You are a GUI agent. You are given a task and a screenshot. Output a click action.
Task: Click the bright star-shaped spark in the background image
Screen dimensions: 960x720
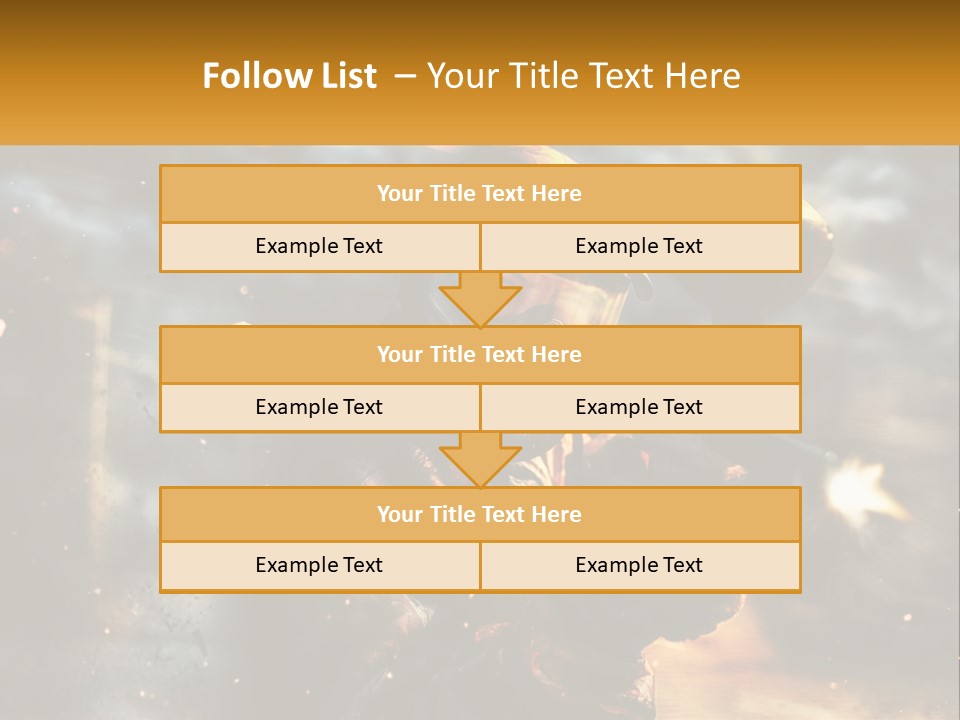(x=860, y=490)
